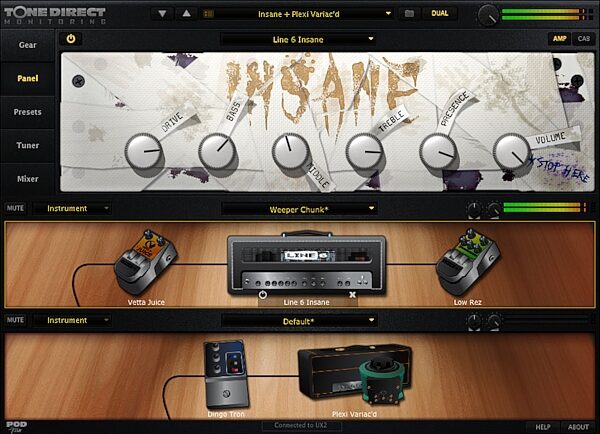Open the Mixer tab
Viewport: 600px width, 434px height.
(x=28, y=179)
